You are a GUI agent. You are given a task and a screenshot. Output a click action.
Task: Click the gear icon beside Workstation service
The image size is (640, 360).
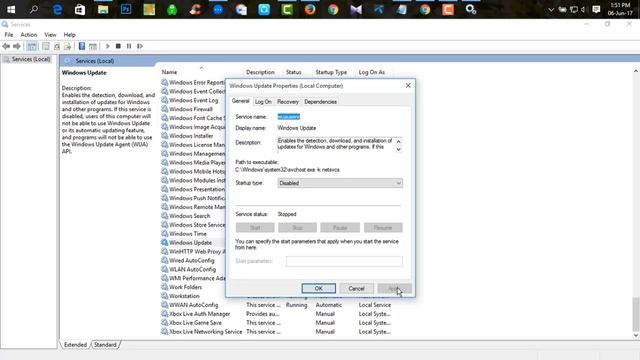(x=164, y=296)
